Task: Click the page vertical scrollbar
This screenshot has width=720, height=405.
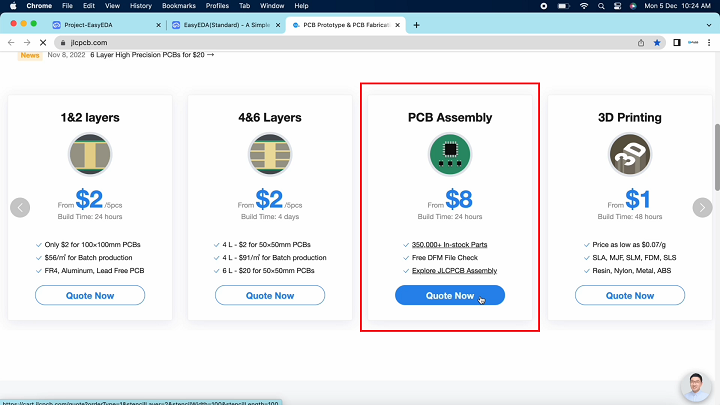Action: (x=717, y=156)
